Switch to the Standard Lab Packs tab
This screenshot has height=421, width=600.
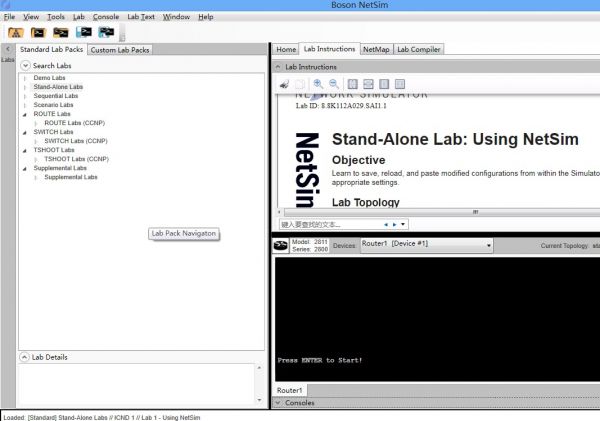click(51, 49)
